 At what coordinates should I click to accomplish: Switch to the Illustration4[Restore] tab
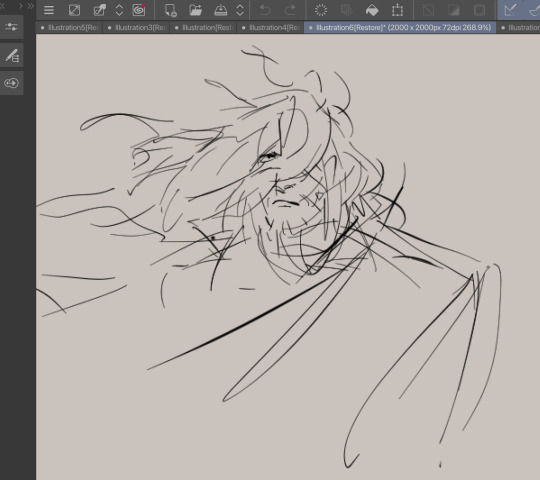click(x=270, y=28)
